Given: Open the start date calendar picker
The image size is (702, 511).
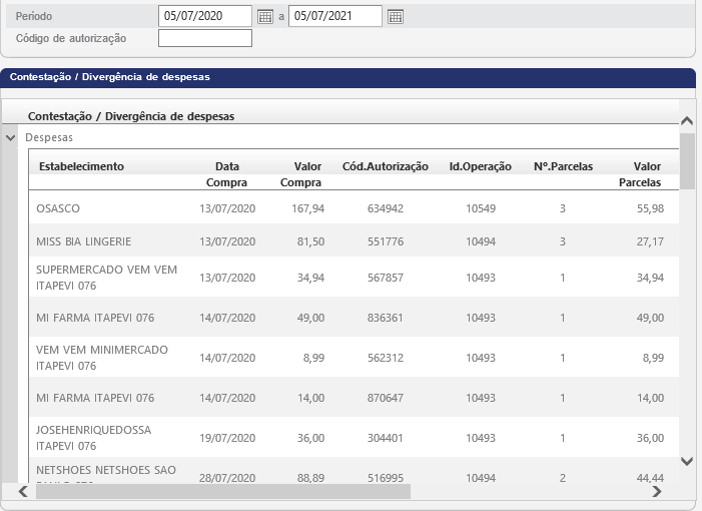Looking at the screenshot, I should (265, 16).
